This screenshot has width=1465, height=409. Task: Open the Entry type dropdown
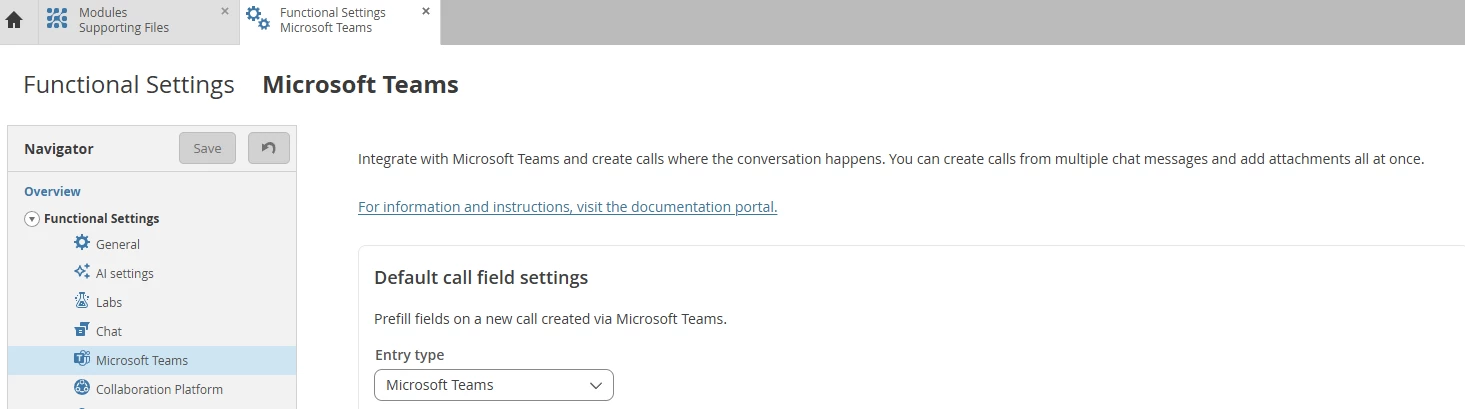(x=494, y=385)
